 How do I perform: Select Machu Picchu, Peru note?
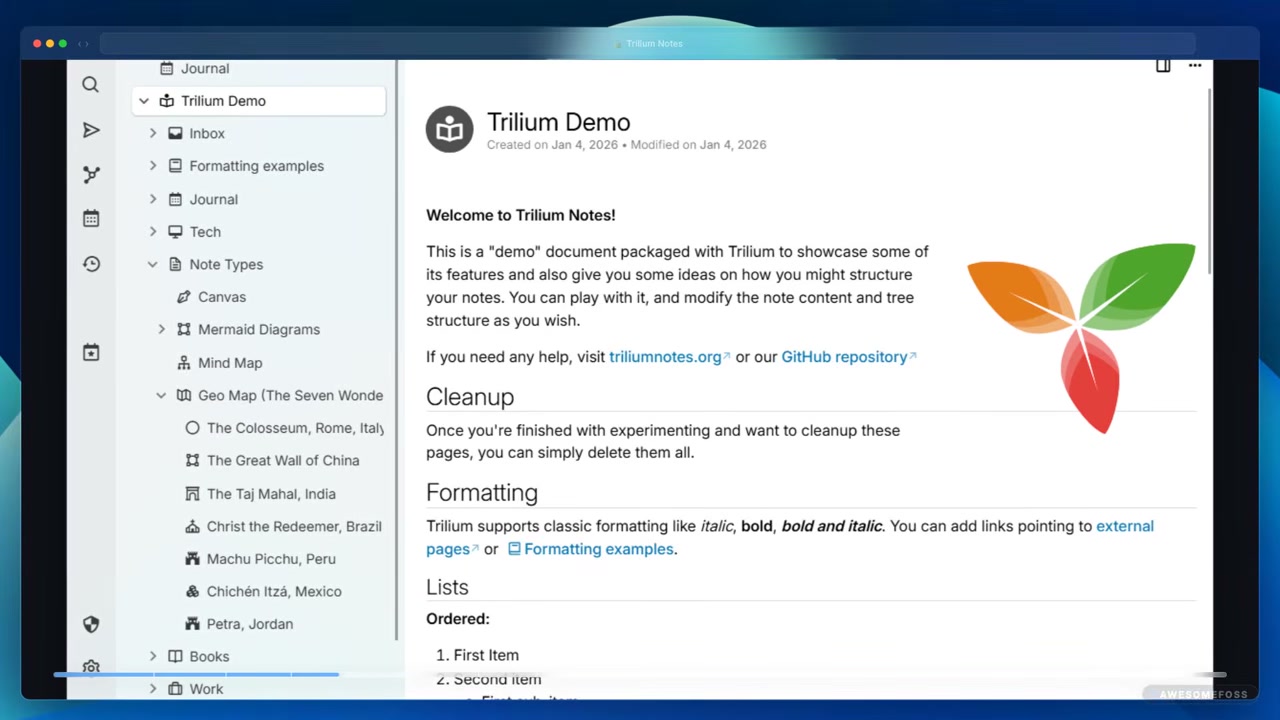click(x=260, y=559)
